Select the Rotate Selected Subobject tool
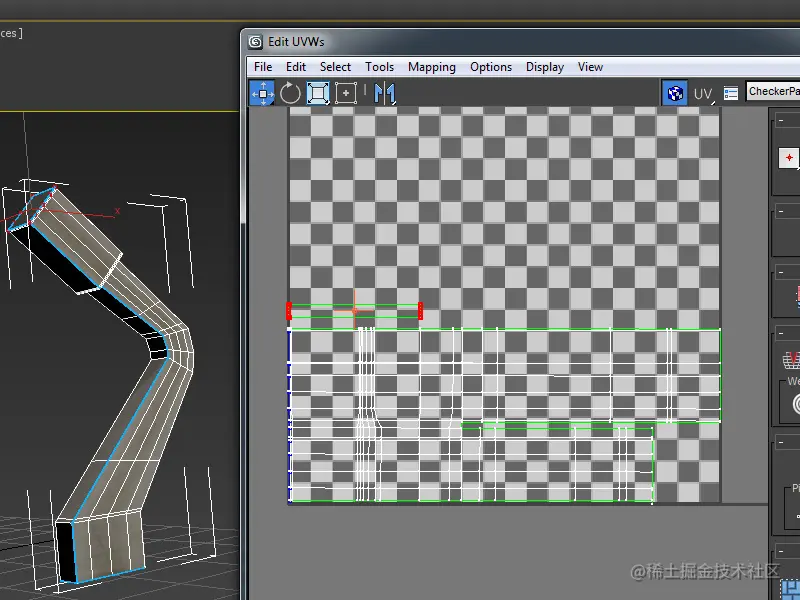 (x=290, y=93)
